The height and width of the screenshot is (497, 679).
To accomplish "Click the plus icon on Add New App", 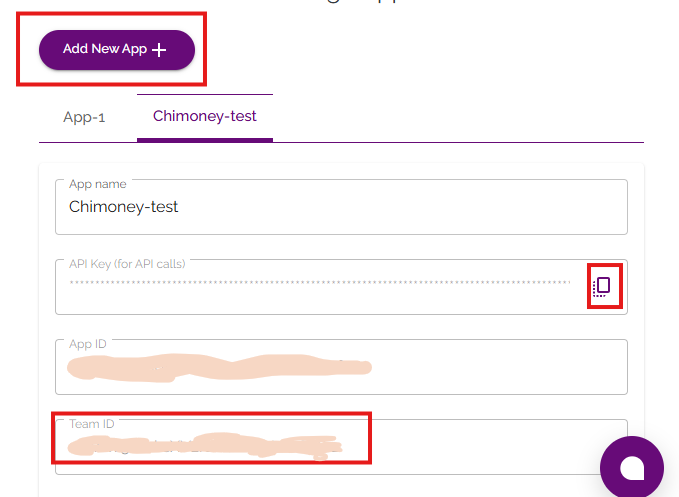I will coord(159,49).
